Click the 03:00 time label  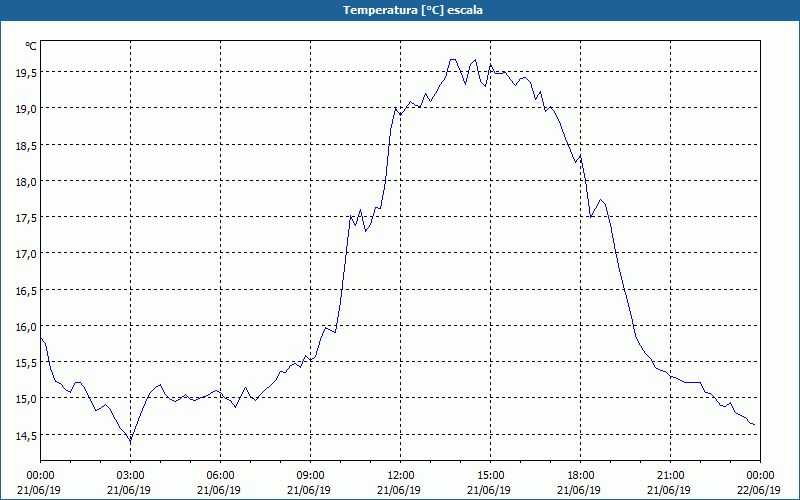click(131, 476)
